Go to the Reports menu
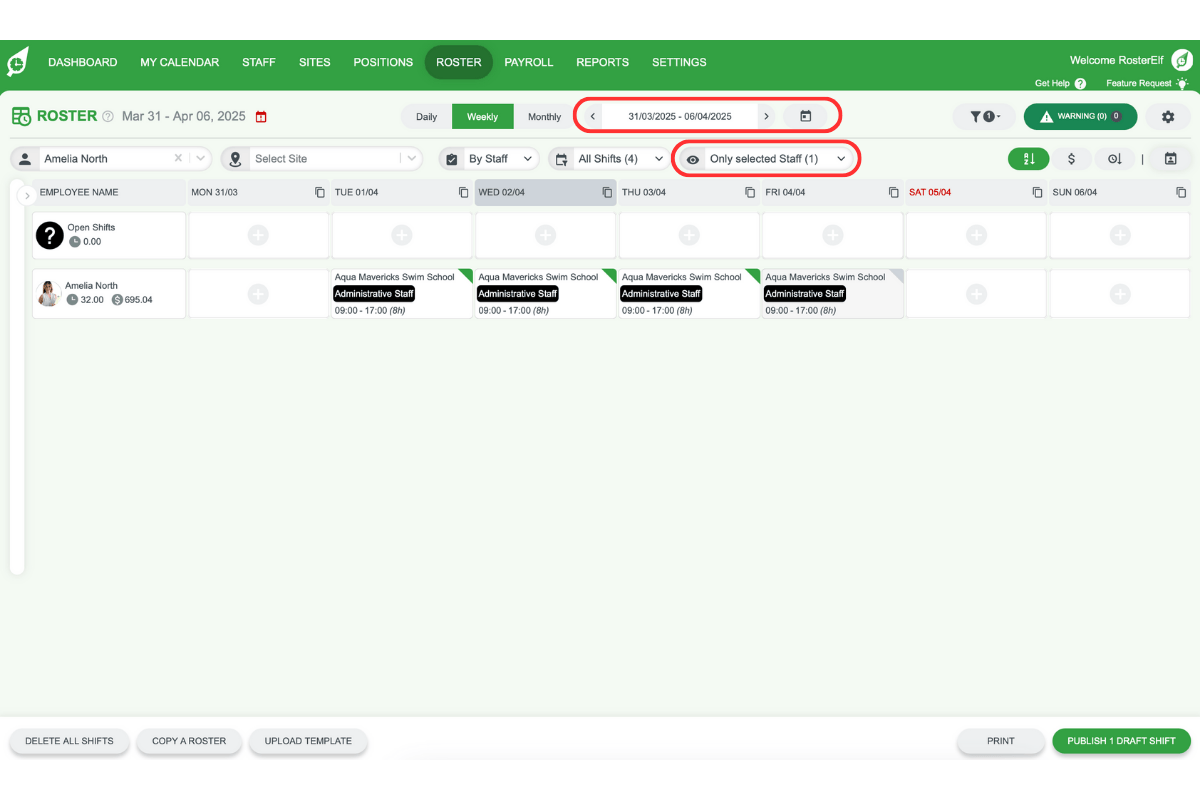 point(602,62)
